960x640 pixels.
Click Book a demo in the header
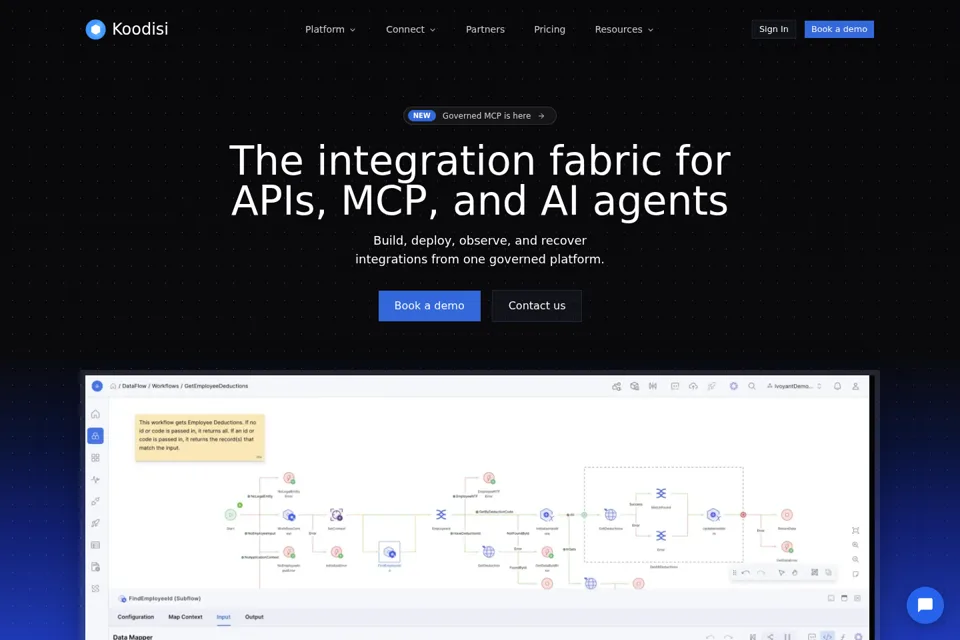coord(839,29)
